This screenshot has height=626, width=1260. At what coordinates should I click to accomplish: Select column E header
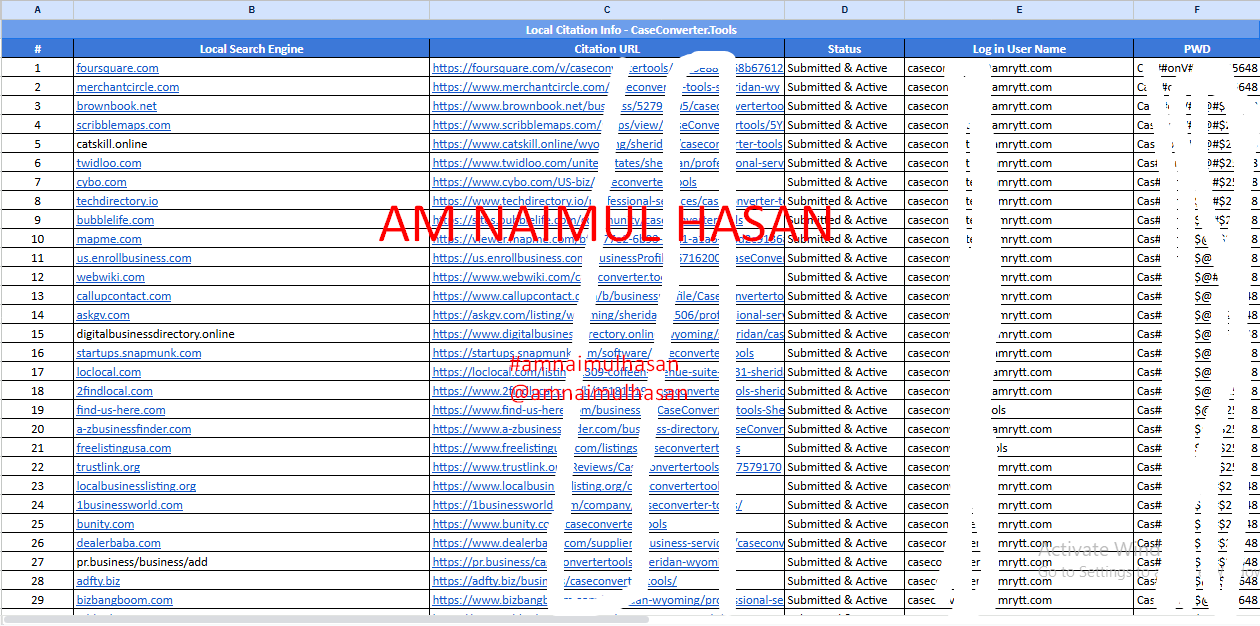coord(1018,9)
